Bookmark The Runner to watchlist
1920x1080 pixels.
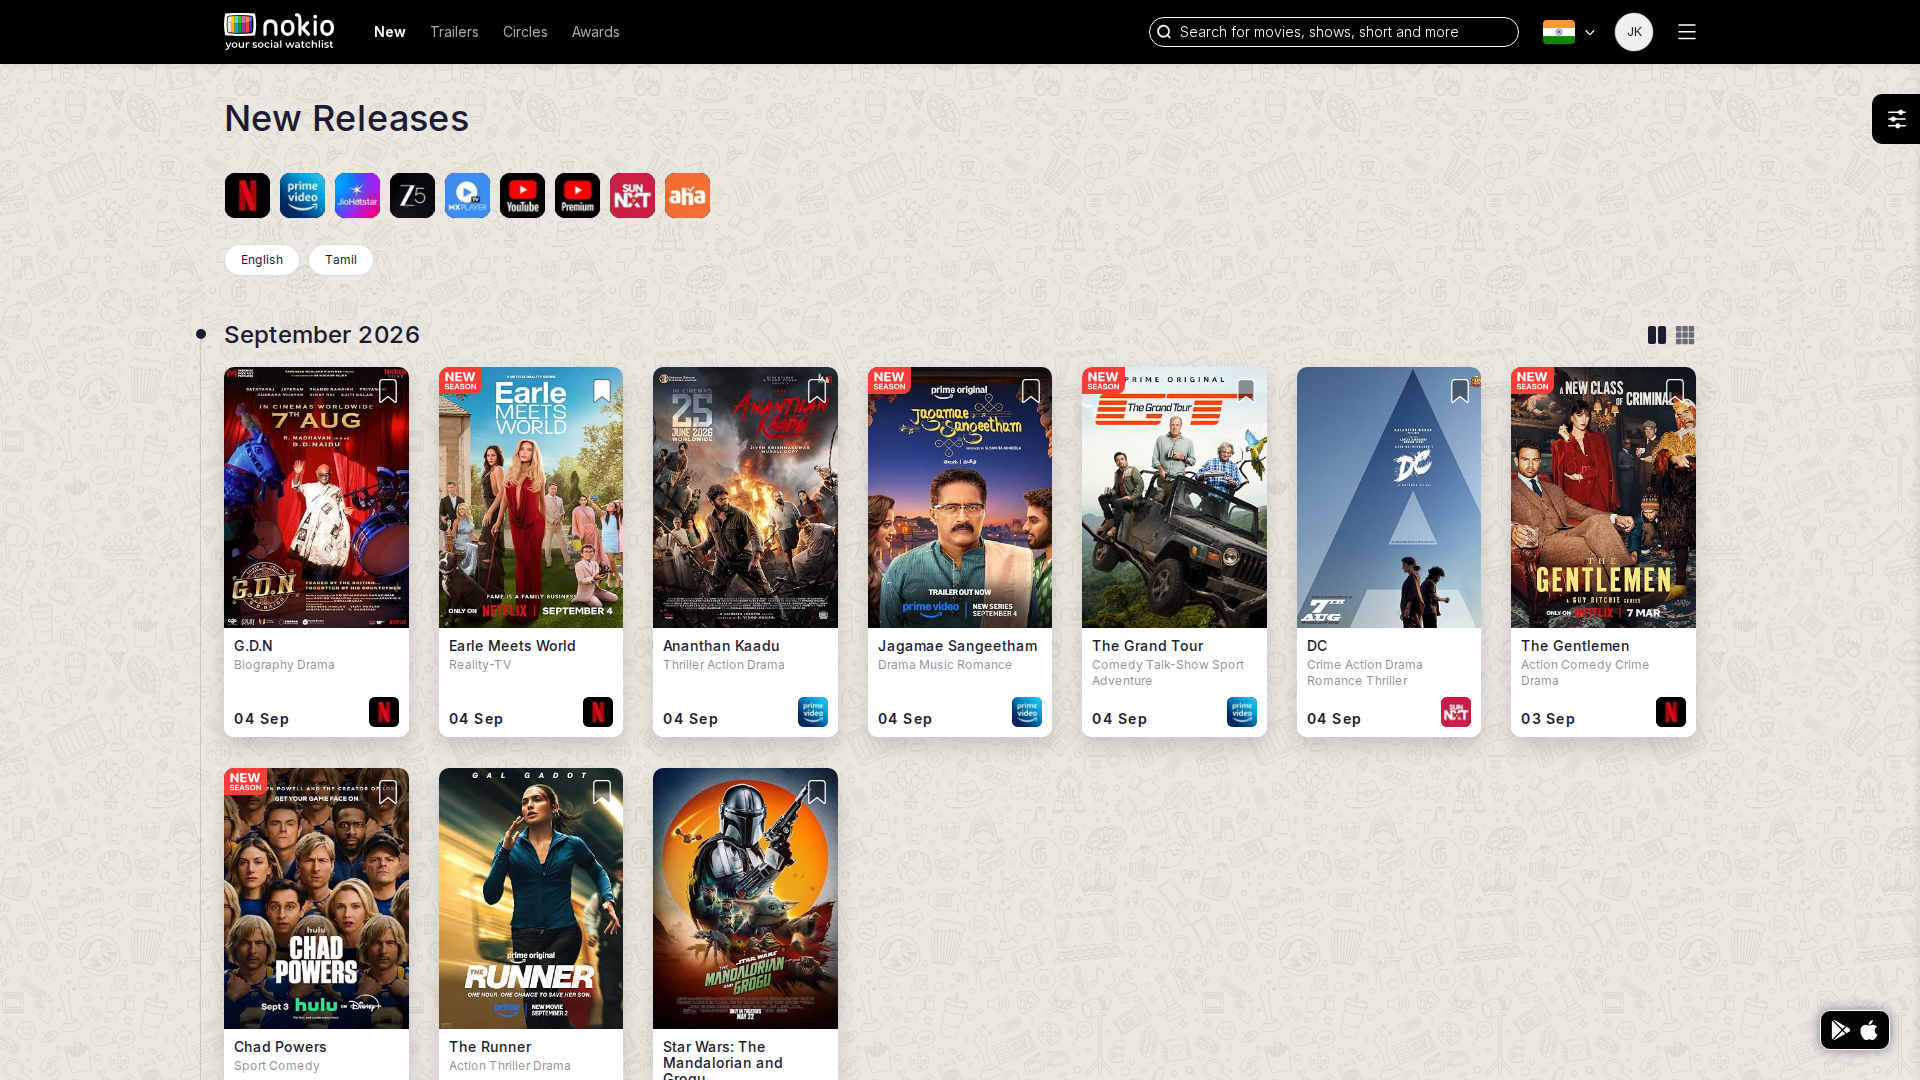coord(602,792)
